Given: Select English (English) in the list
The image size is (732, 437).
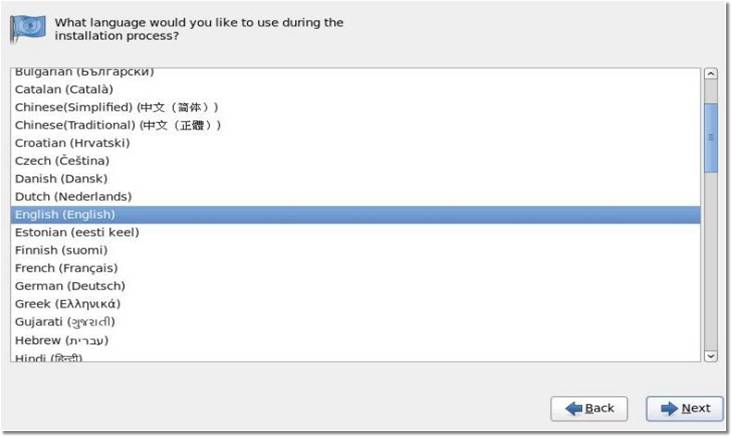Looking at the screenshot, I should click(x=66, y=215).
